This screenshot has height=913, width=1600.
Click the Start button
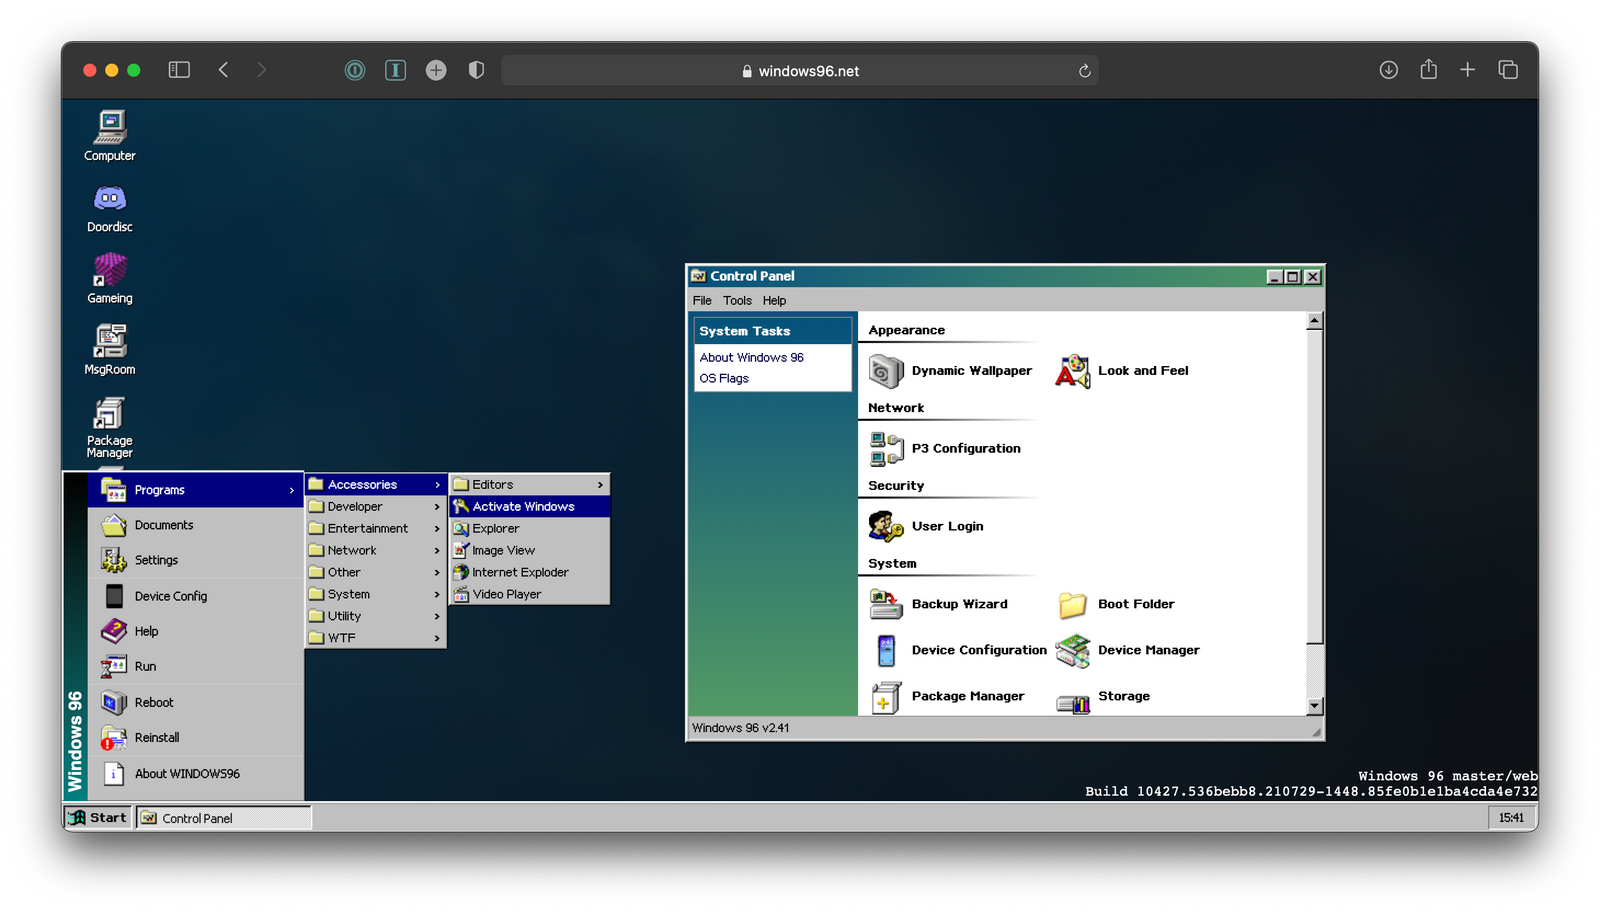coord(98,818)
